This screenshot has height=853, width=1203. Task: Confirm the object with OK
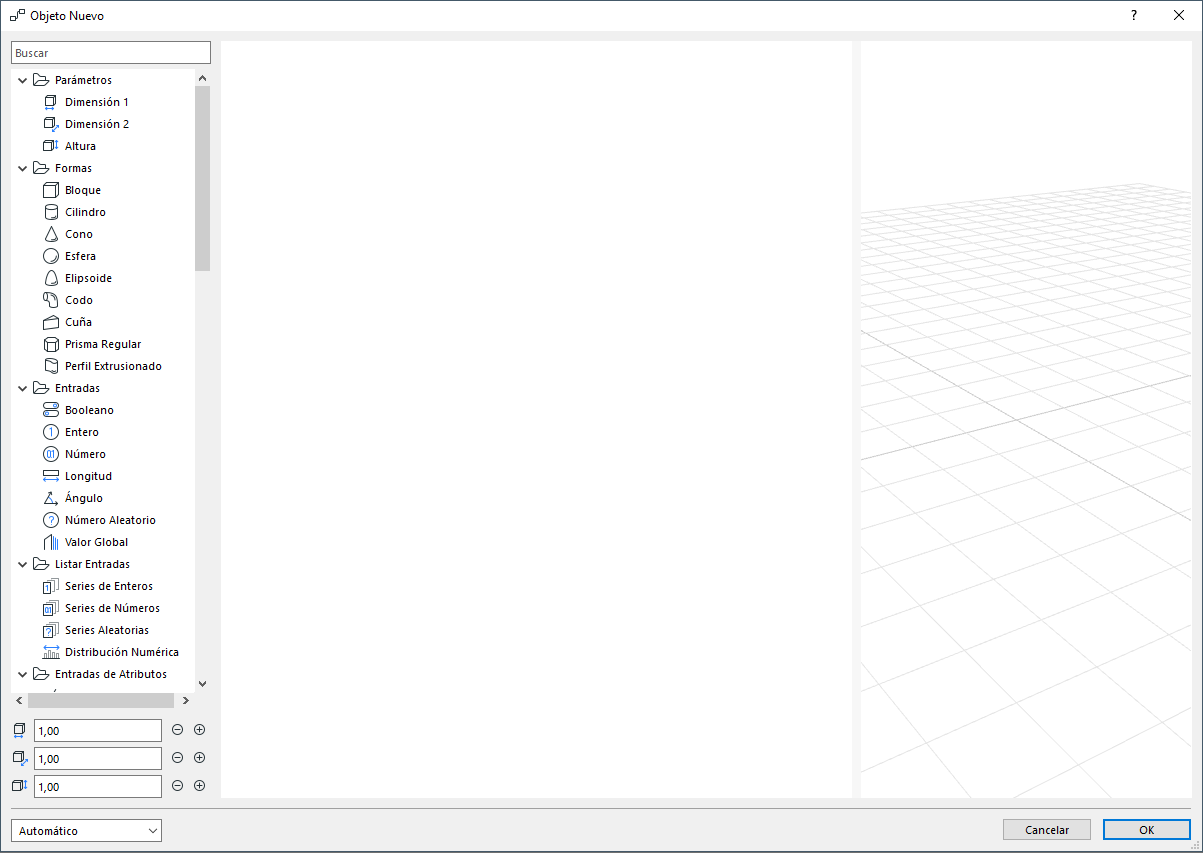(1146, 829)
